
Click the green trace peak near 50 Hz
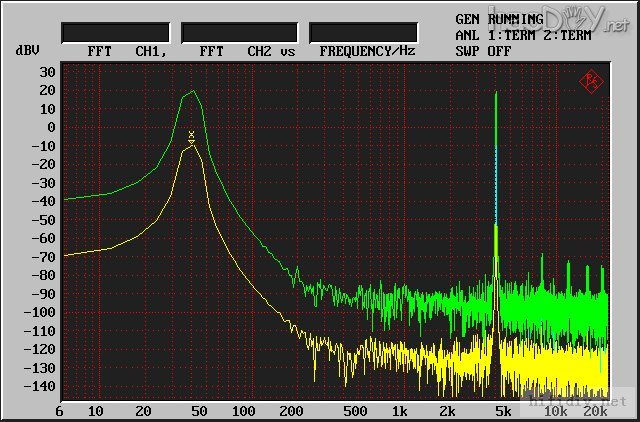click(192, 92)
